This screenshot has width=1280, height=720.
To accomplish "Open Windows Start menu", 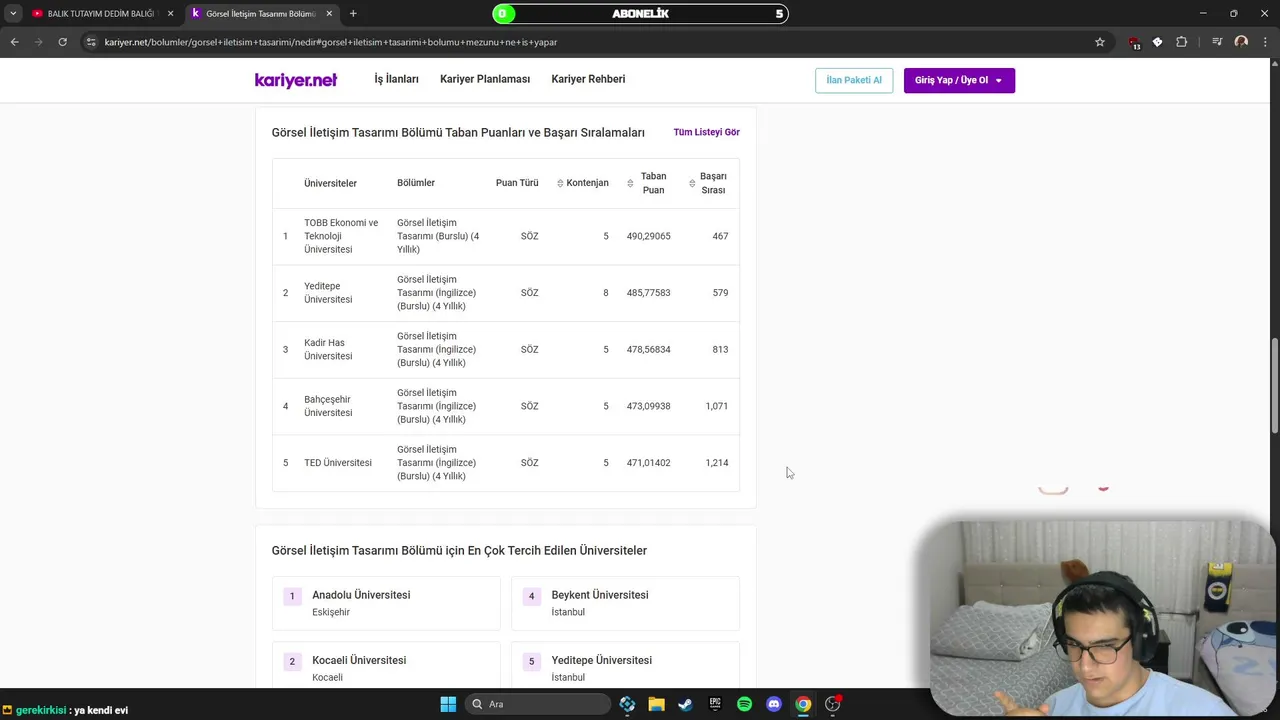I will (448, 704).
